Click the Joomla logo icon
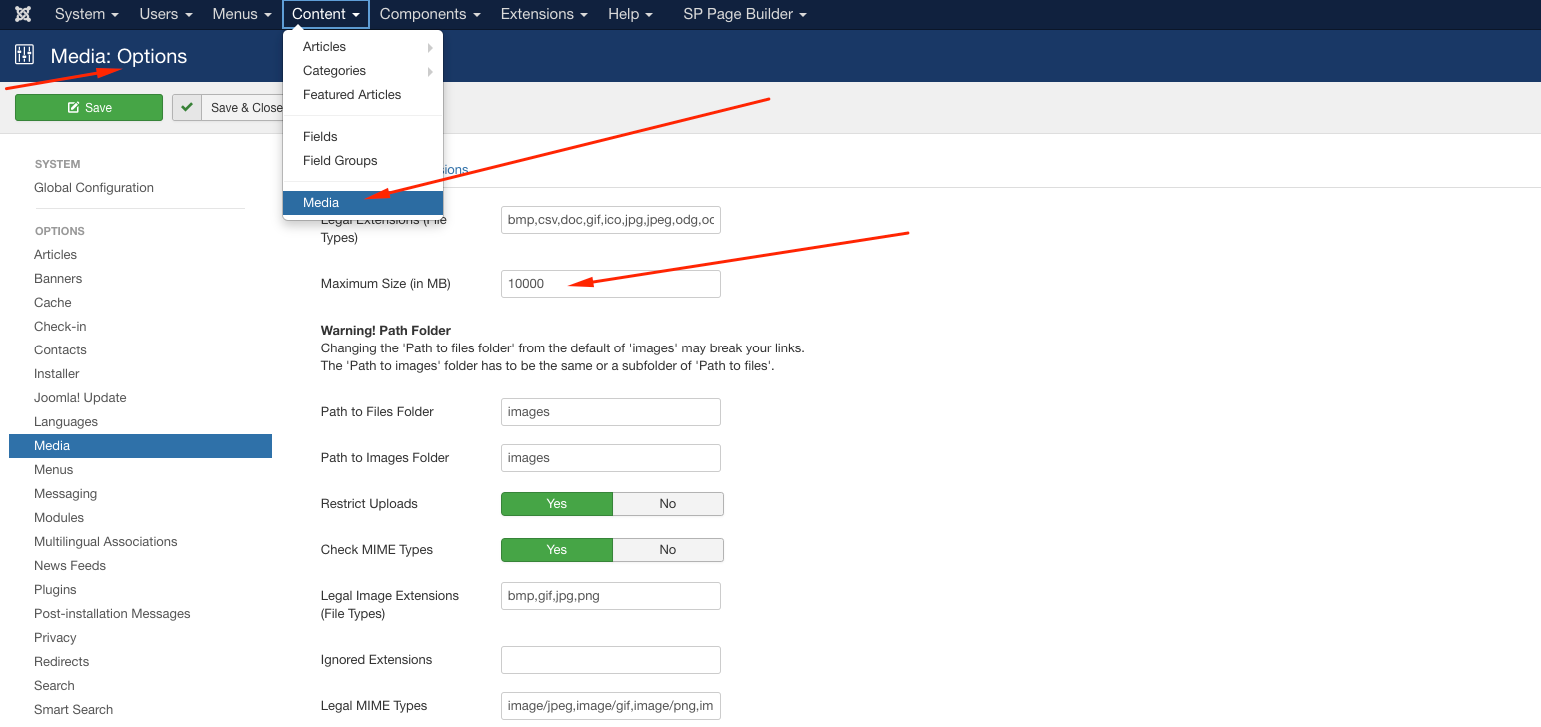Image resolution: width=1541 pixels, height=727 pixels. [23, 14]
